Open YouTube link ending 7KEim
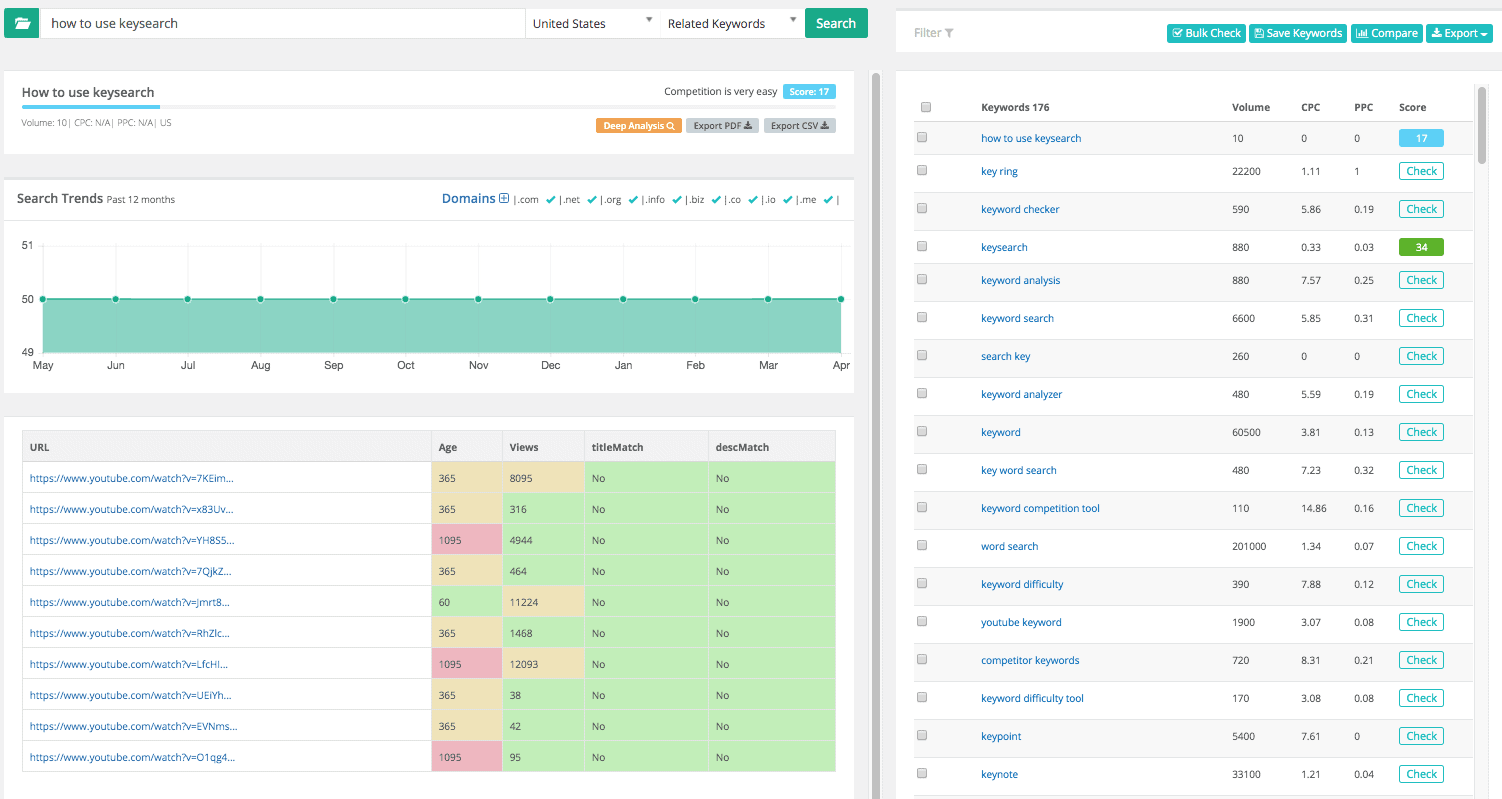Image resolution: width=1502 pixels, height=799 pixels. pos(132,478)
